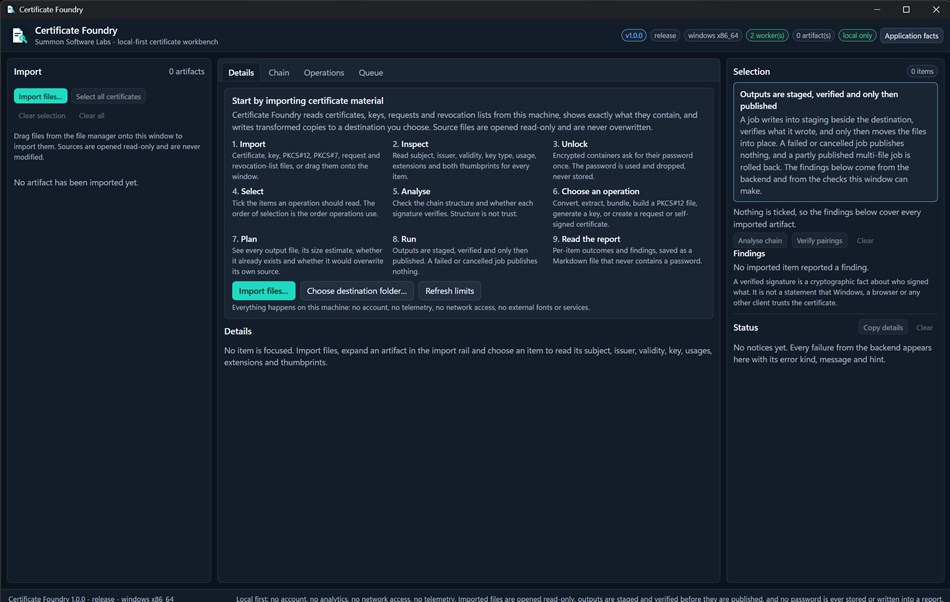Click Clear selection in Import panel

pos(42,116)
